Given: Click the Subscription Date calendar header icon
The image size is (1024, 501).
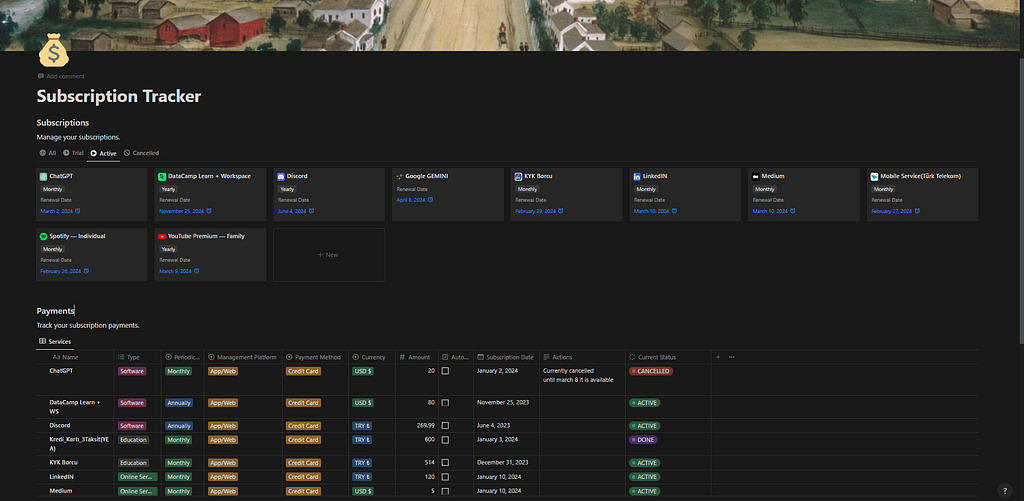Looking at the screenshot, I should point(481,357).
